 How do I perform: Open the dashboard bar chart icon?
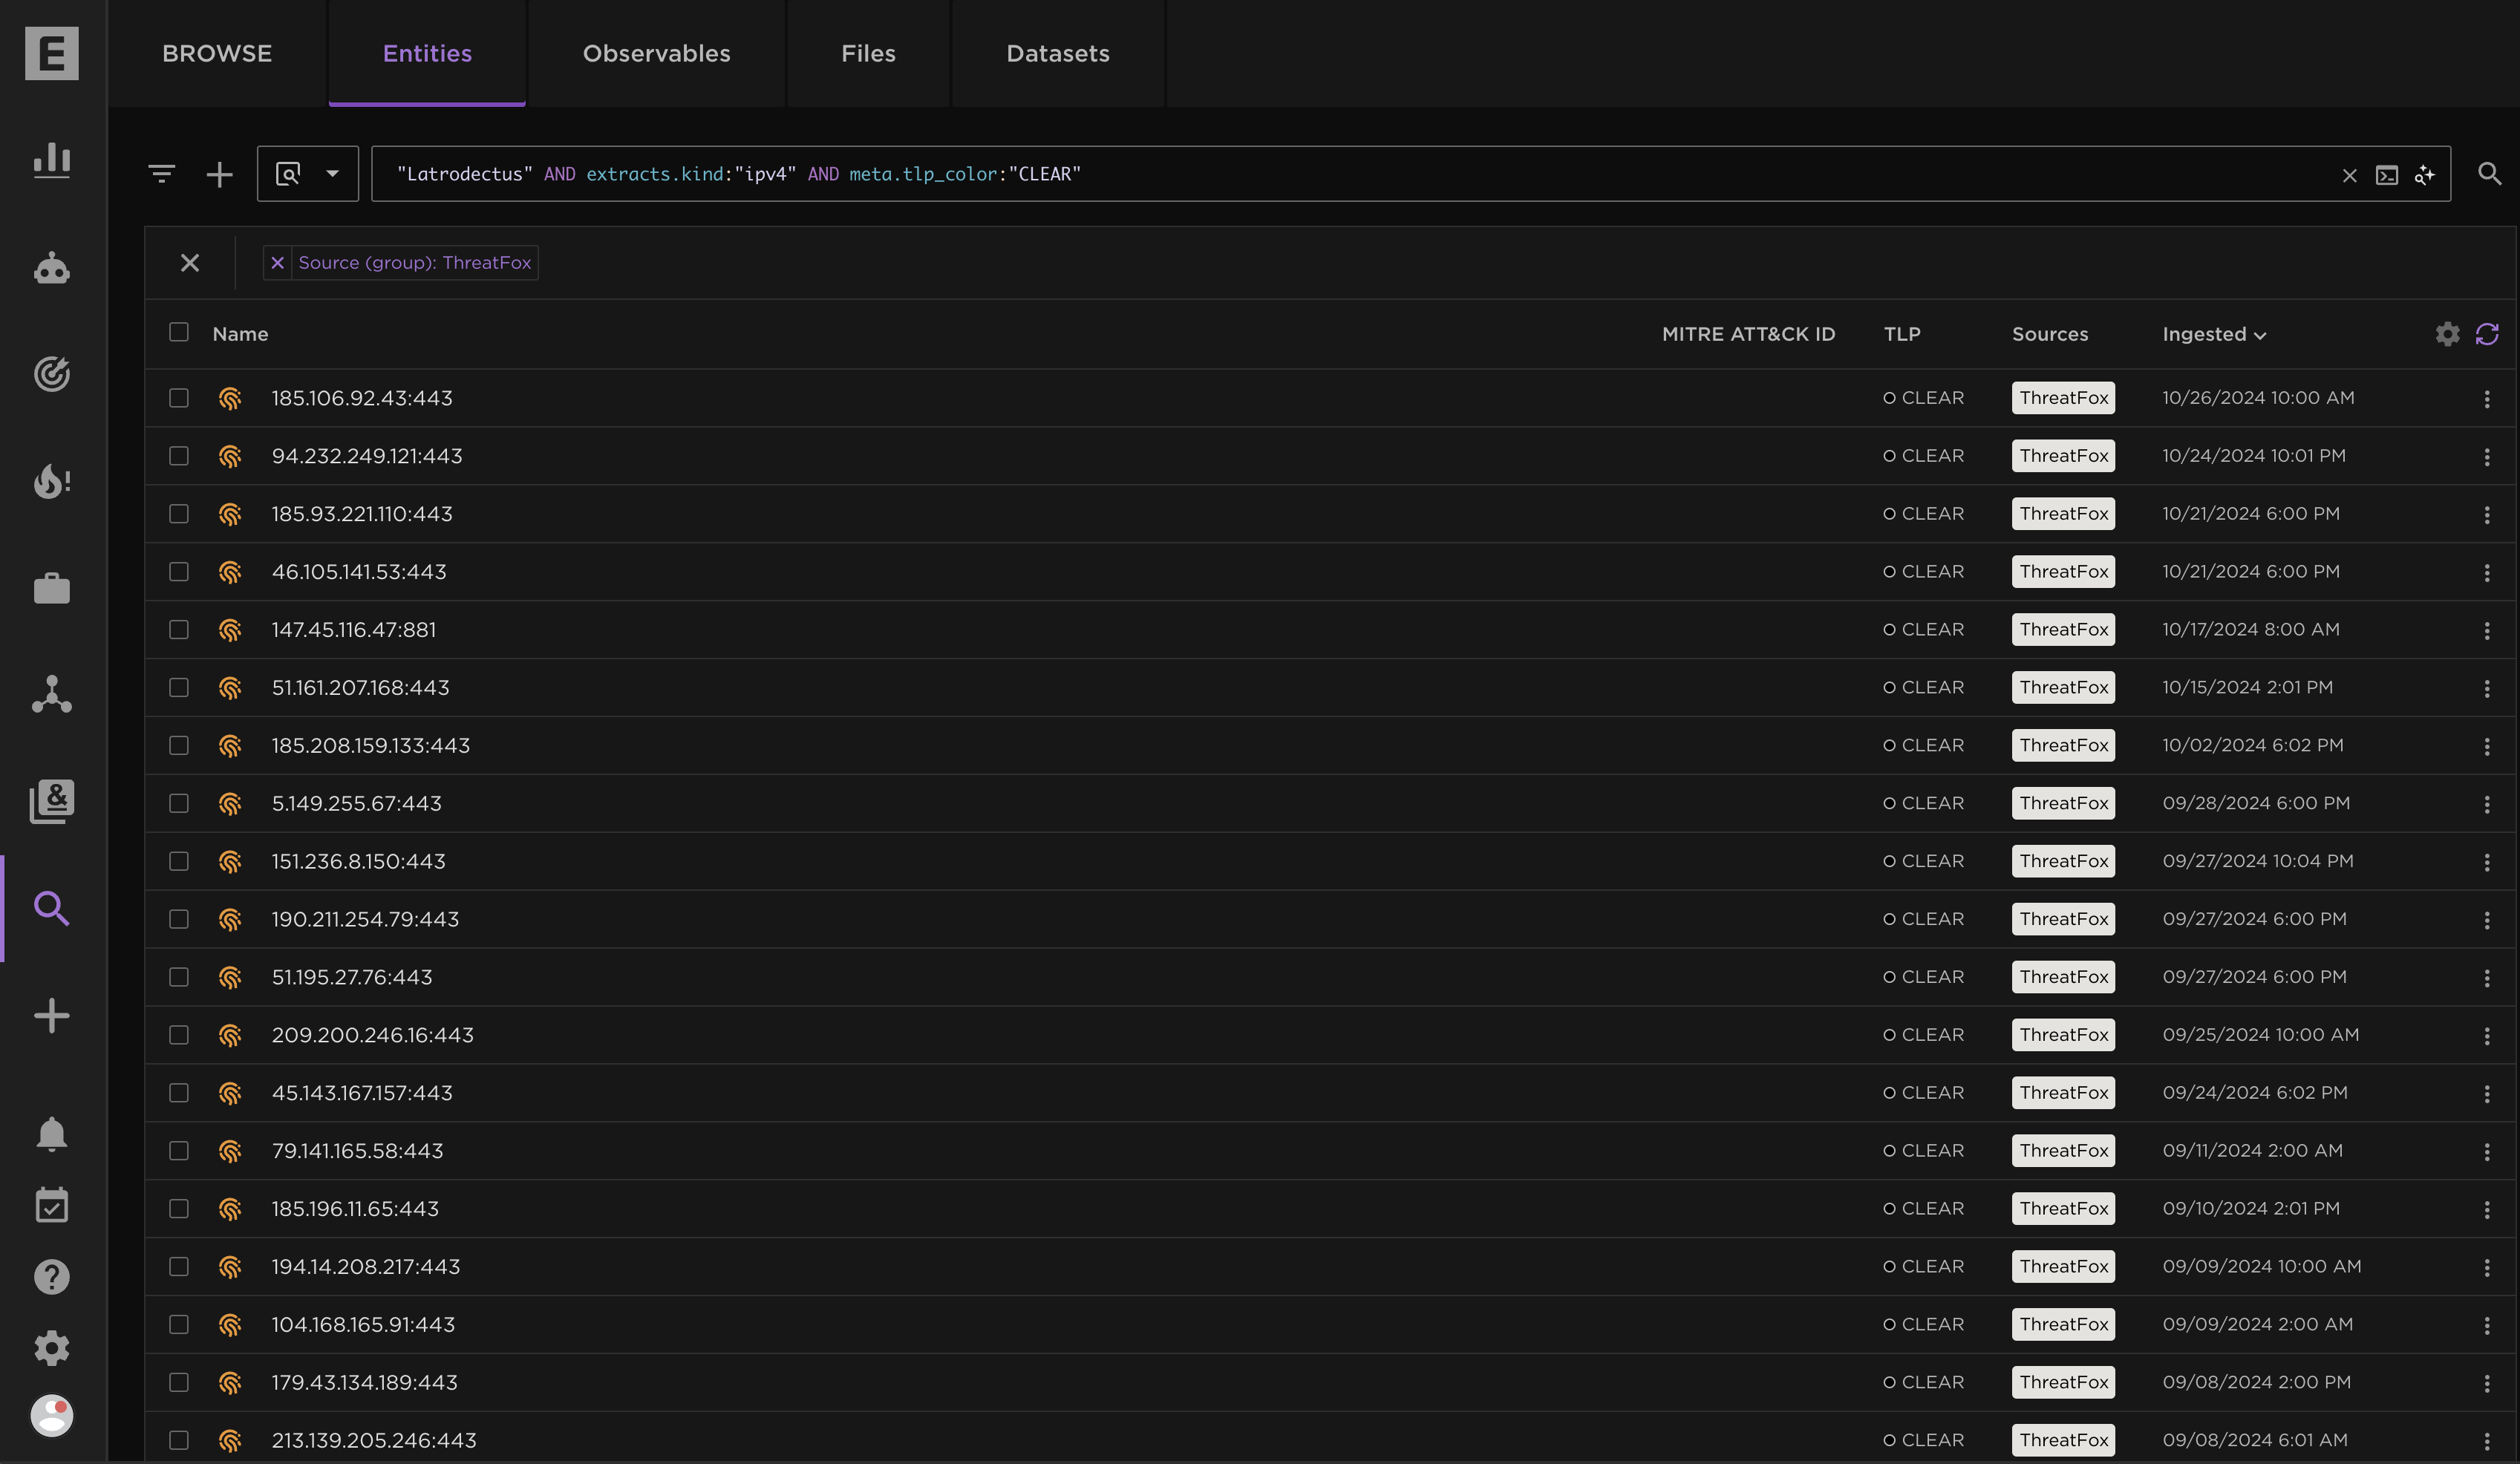[51, 160]
